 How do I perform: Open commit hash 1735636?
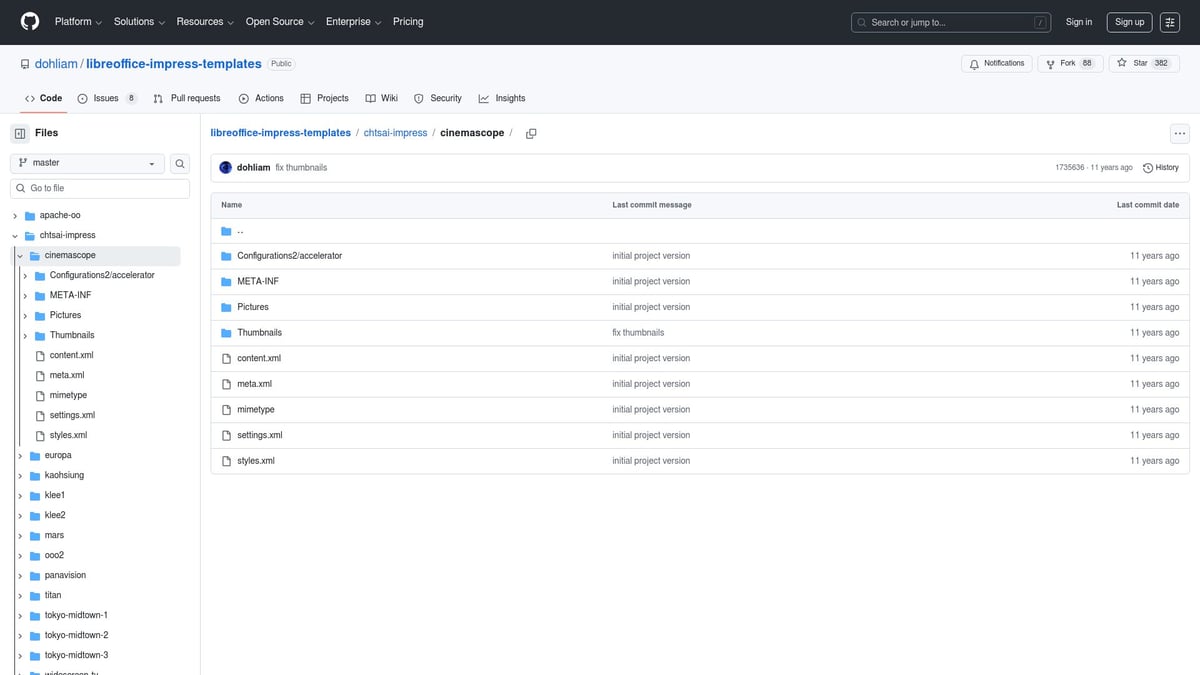coord(1070,167)
